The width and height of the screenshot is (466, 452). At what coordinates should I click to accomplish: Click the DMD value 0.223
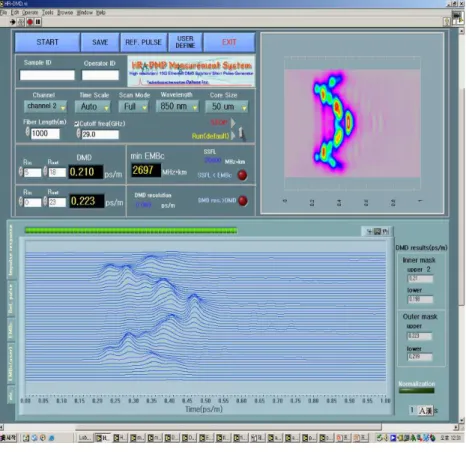pos(87,201)
